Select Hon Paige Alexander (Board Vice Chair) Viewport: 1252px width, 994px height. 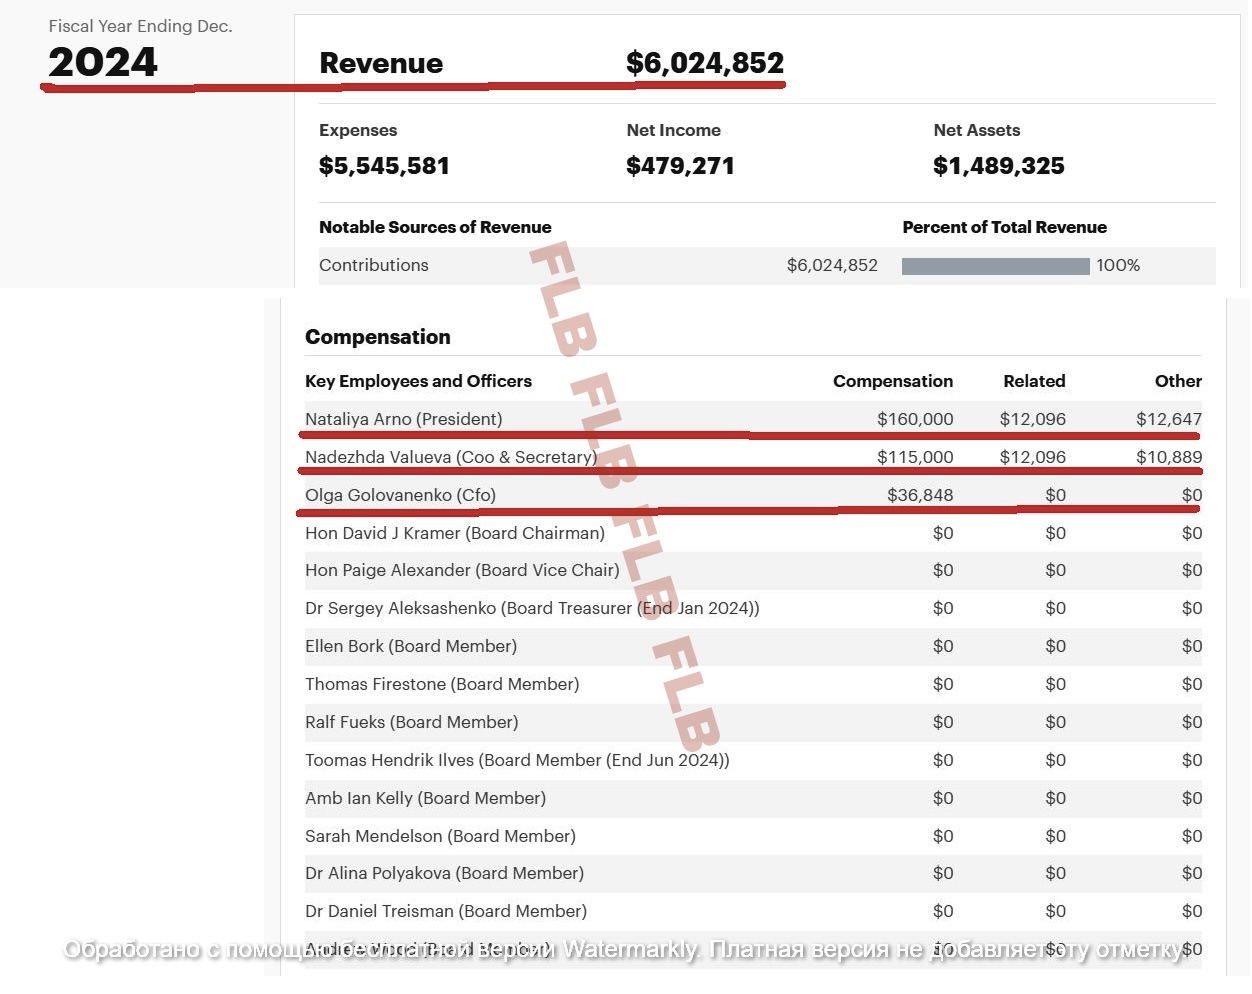462,570
